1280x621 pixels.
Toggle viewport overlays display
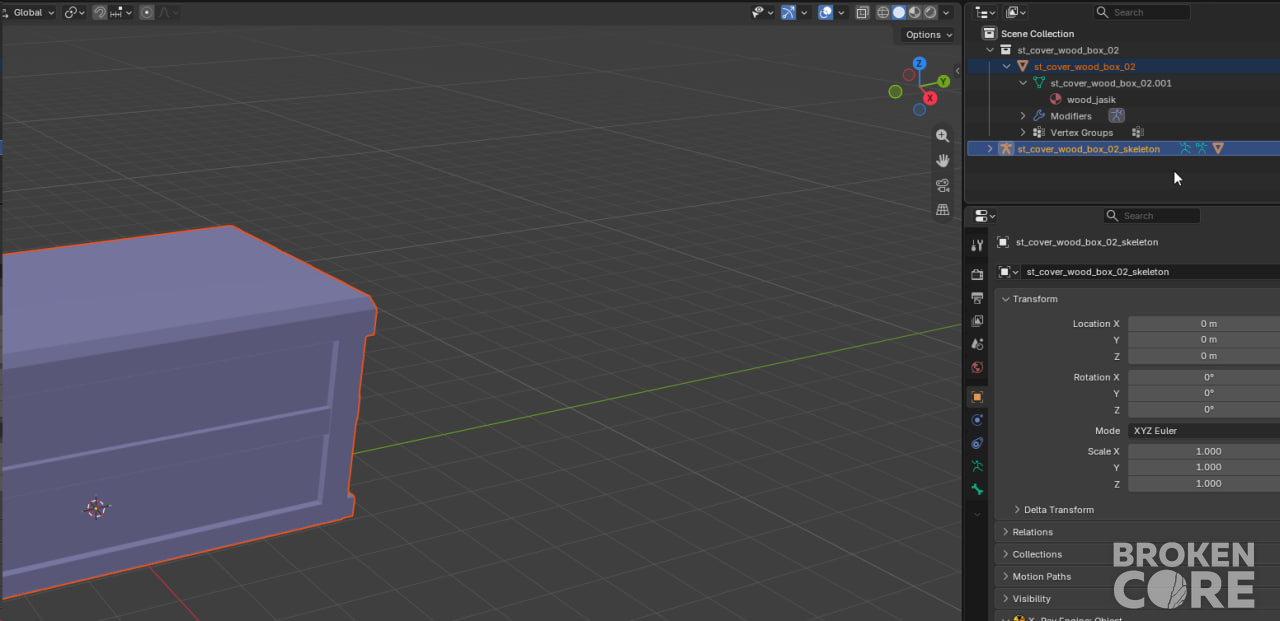point(825,12)
